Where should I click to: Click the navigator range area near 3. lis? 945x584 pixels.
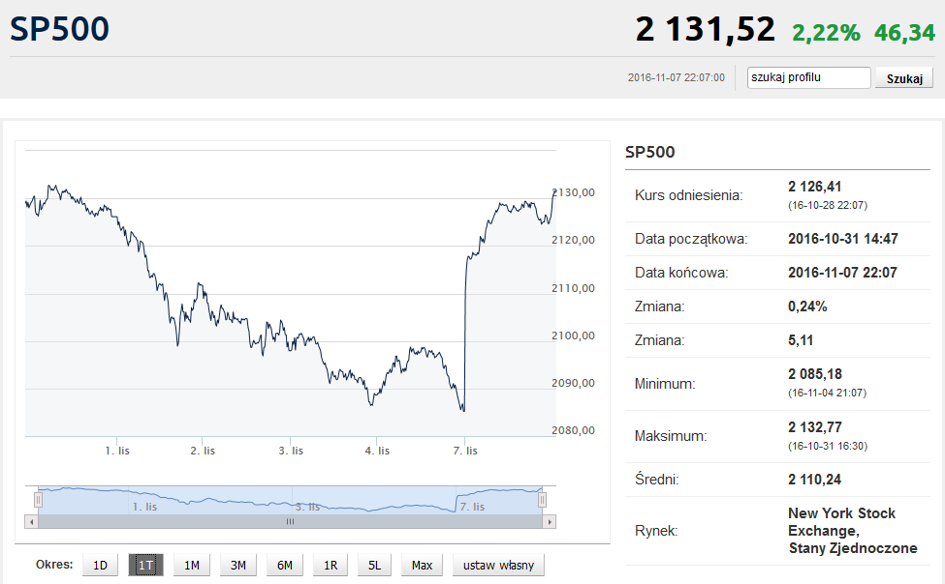tap(307, 506)
